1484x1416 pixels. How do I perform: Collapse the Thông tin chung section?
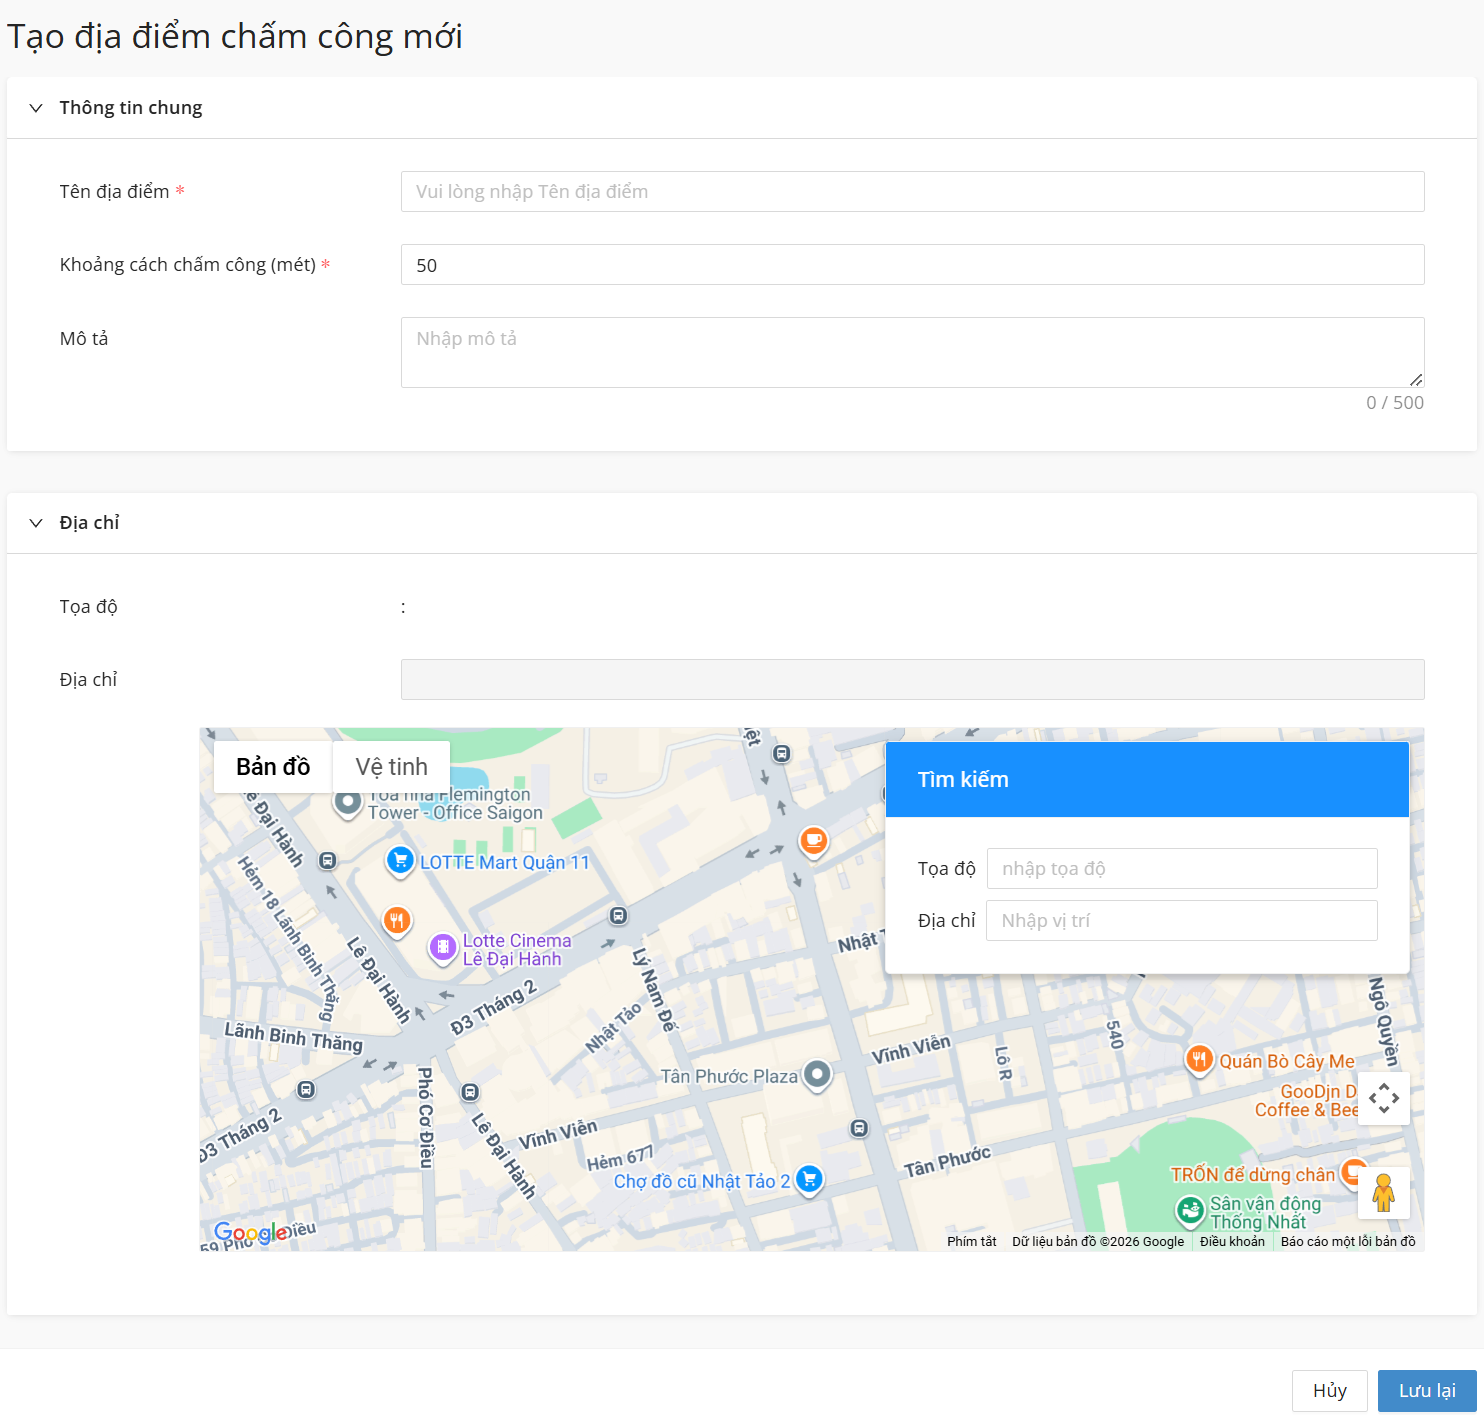36,108
